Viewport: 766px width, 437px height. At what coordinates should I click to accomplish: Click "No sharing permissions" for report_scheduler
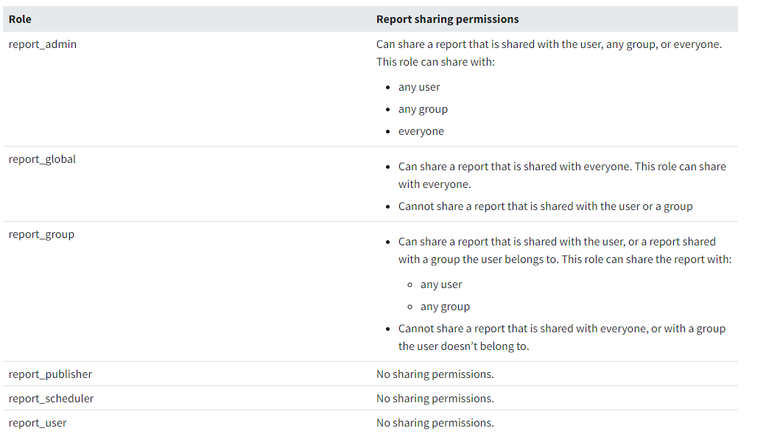(435, 398)
